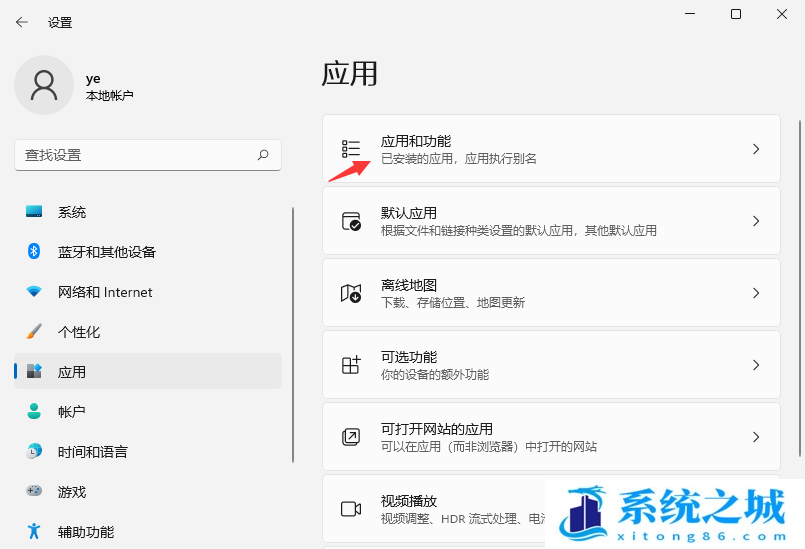Click the main panel vertical scrollbar
Screen dimensions: 805x549
tap(800, 288)
